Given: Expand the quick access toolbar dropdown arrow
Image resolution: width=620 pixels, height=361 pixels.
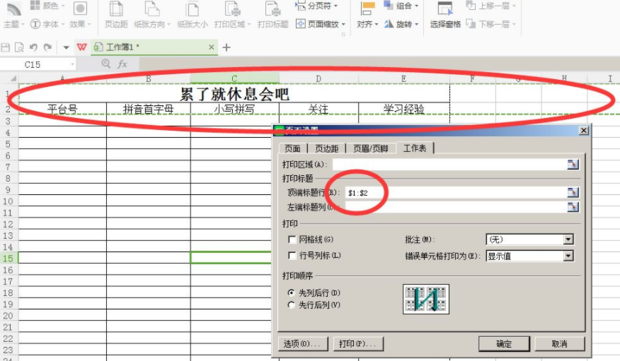Looking at the screenshot, I should (x=66, y=48).
